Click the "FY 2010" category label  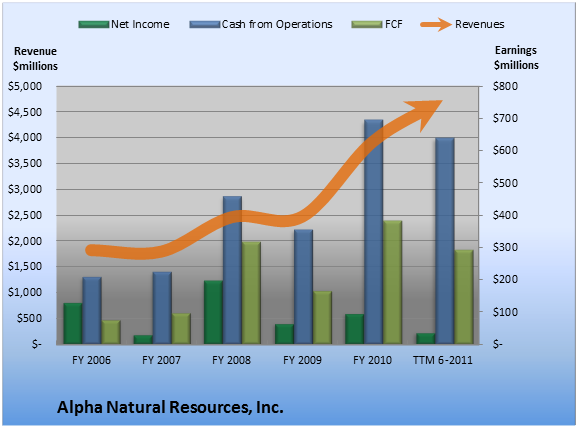(x=372, y=360)
